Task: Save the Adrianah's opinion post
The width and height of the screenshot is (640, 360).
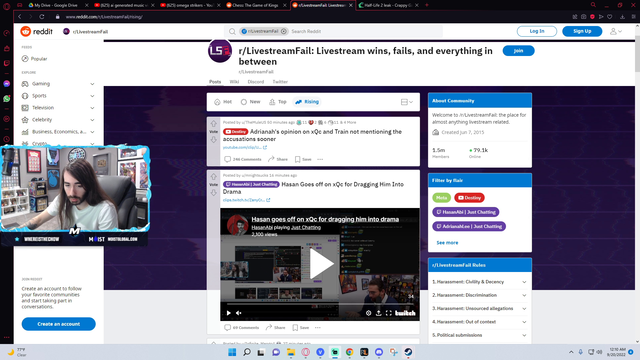Action: tap(303, 159)
